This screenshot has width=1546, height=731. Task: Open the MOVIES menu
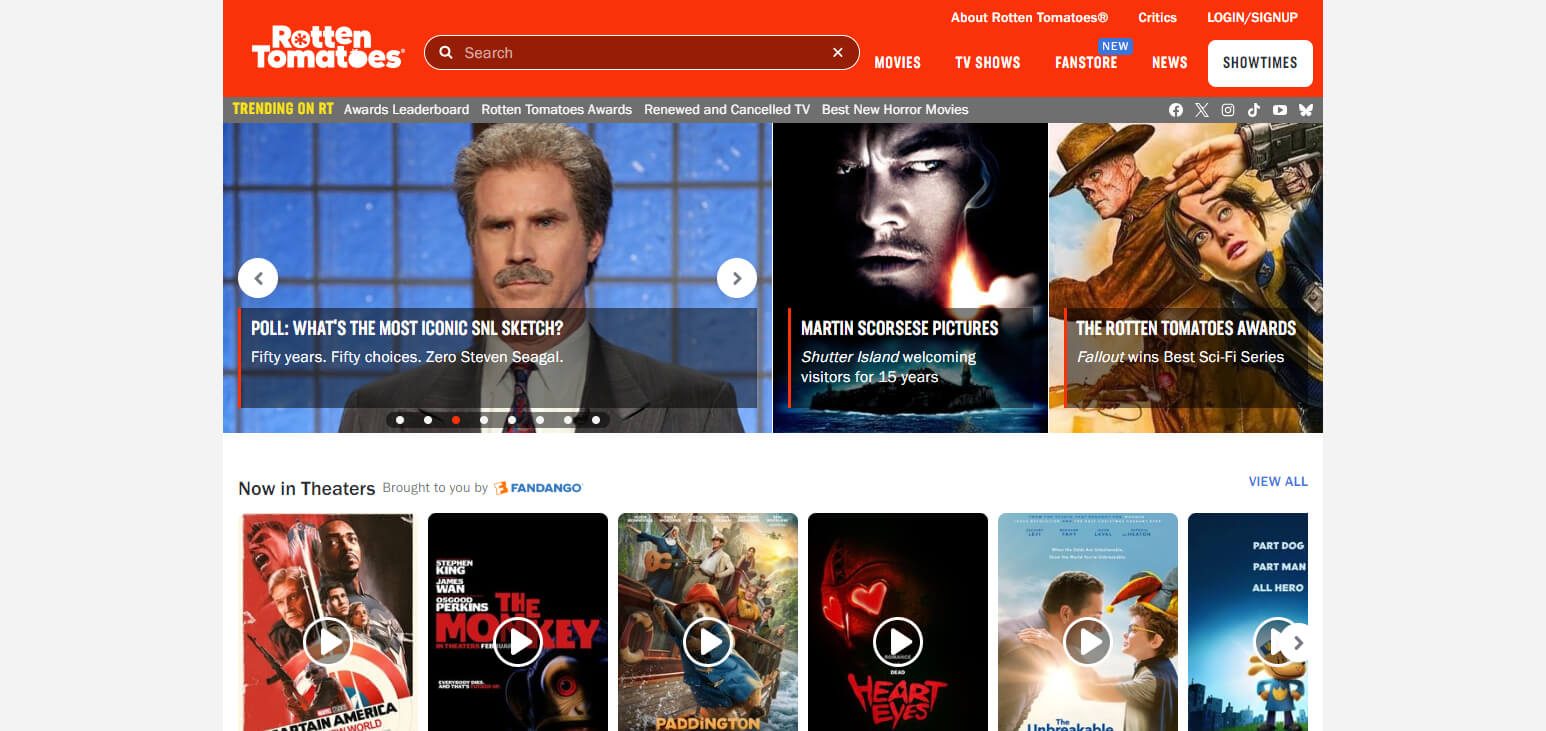pos(897,62)
